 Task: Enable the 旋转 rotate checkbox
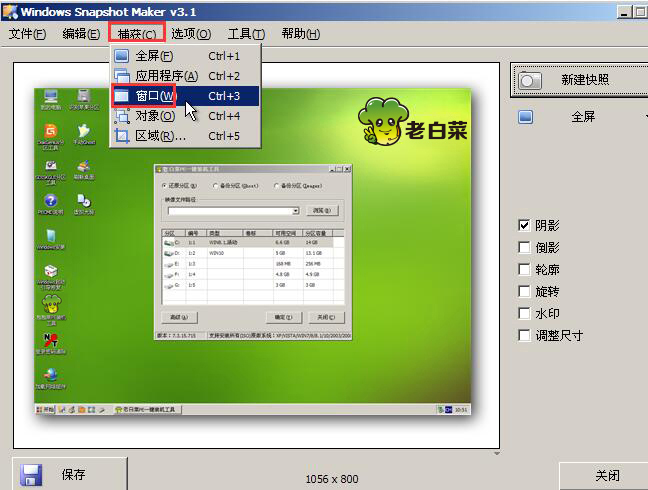click(x=524, y=291)
